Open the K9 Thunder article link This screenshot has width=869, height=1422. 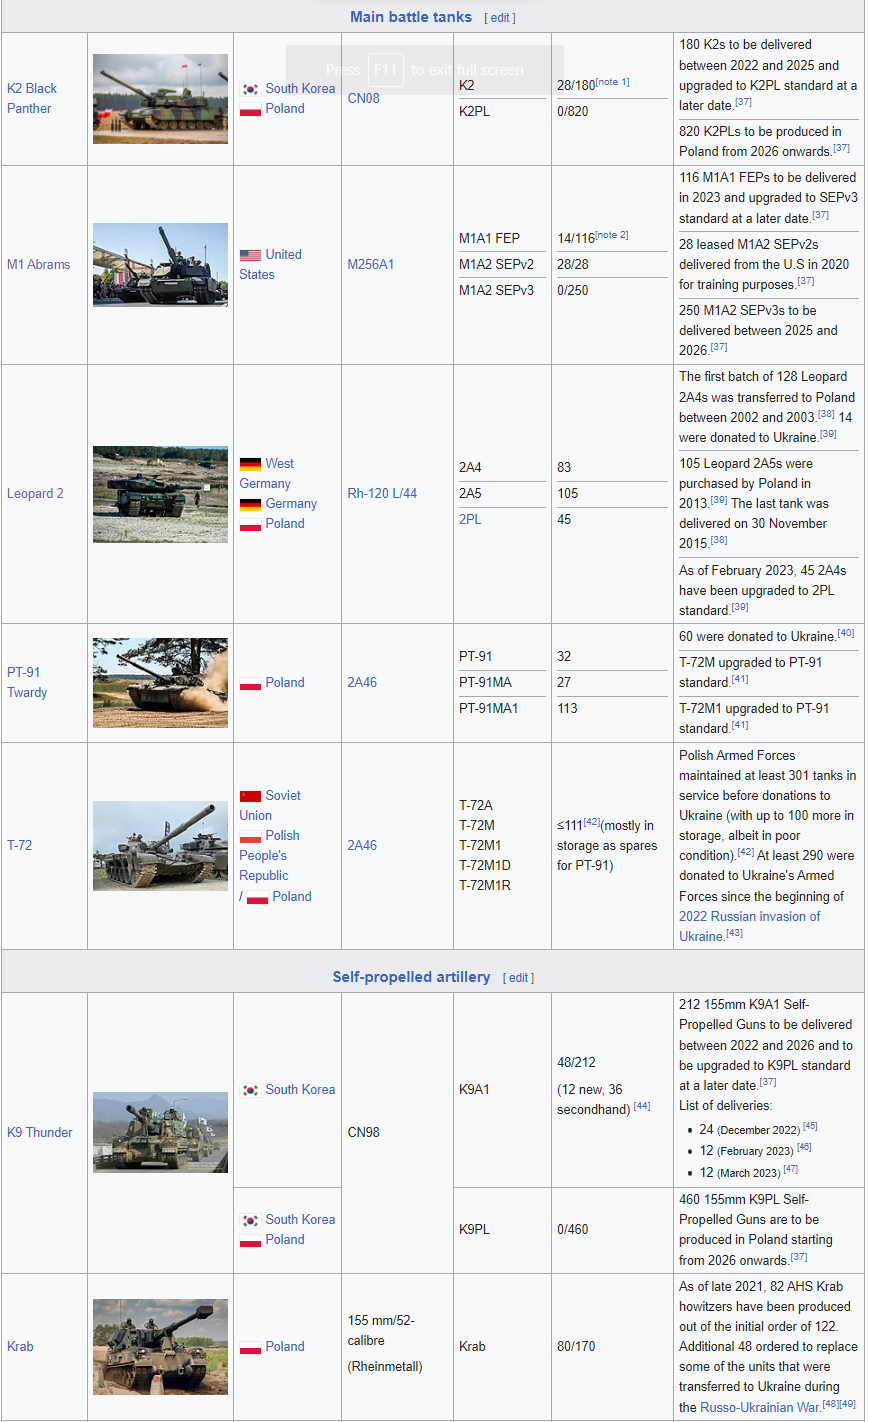tap(40, 1132)
